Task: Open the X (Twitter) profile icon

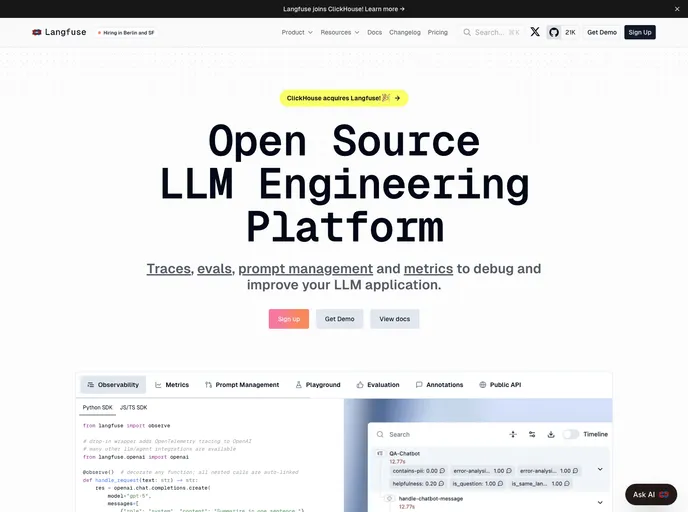Action: [535, 32]
